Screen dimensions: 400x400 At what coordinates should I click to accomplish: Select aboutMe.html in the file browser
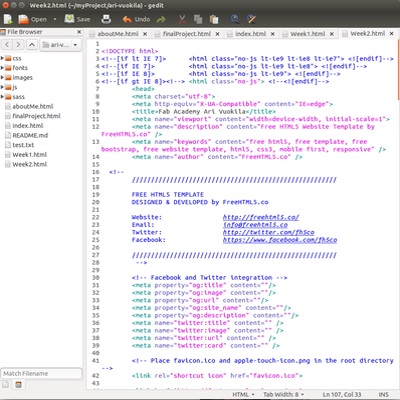[x=33, y=107]
